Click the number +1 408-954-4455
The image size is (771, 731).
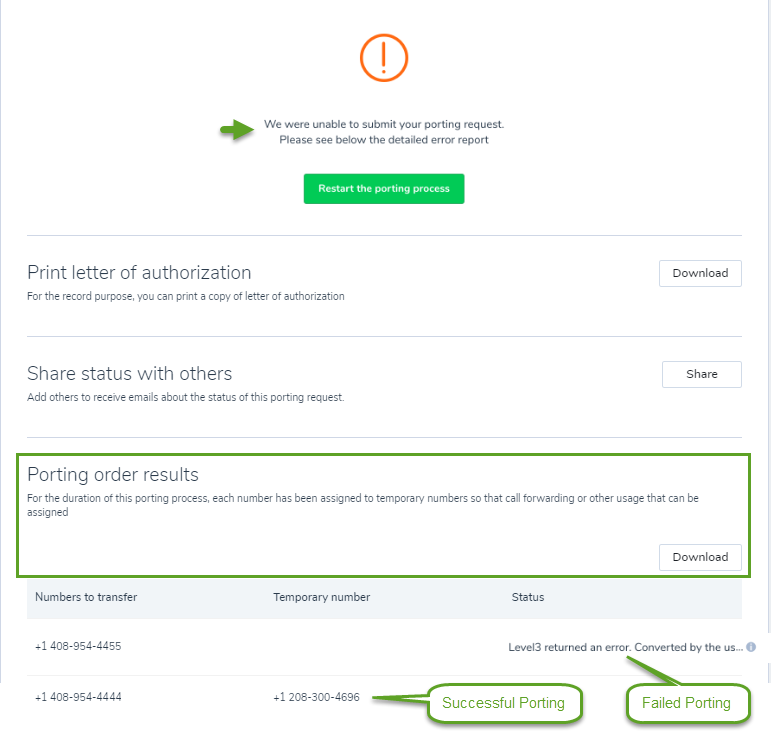pos(78,646)
